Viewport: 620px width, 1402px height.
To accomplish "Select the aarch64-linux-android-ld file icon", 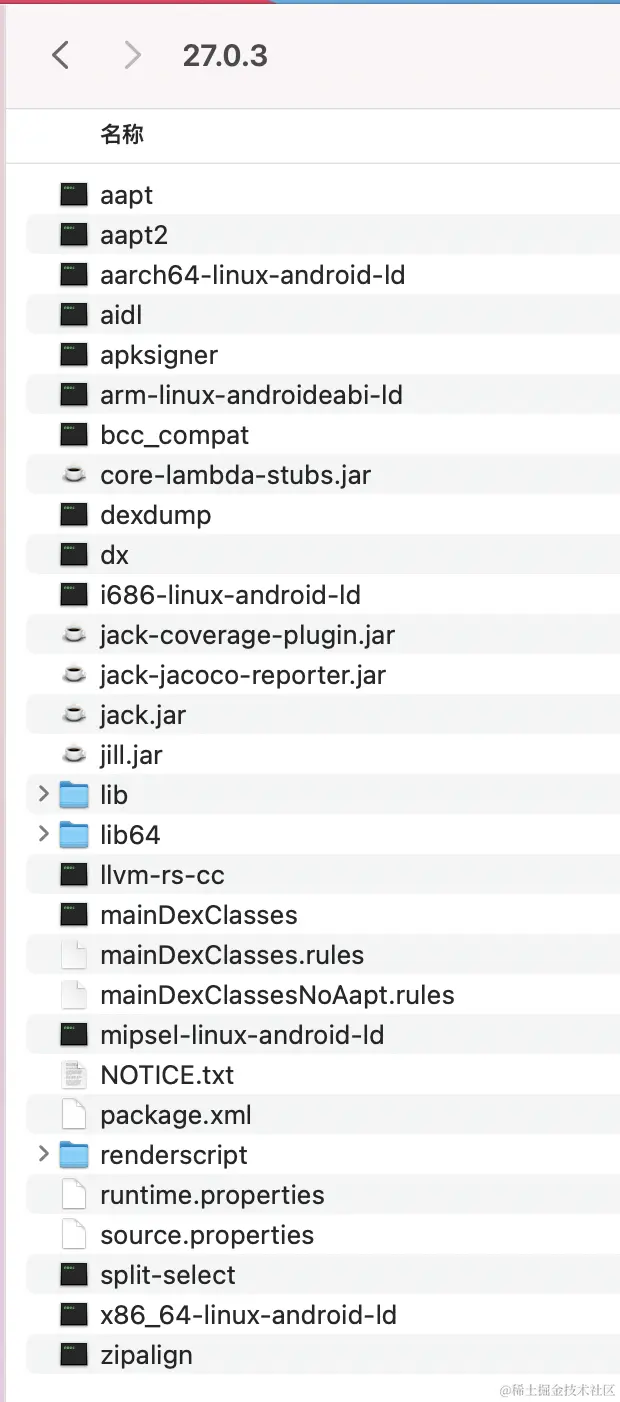I will (x=74, y=275).
